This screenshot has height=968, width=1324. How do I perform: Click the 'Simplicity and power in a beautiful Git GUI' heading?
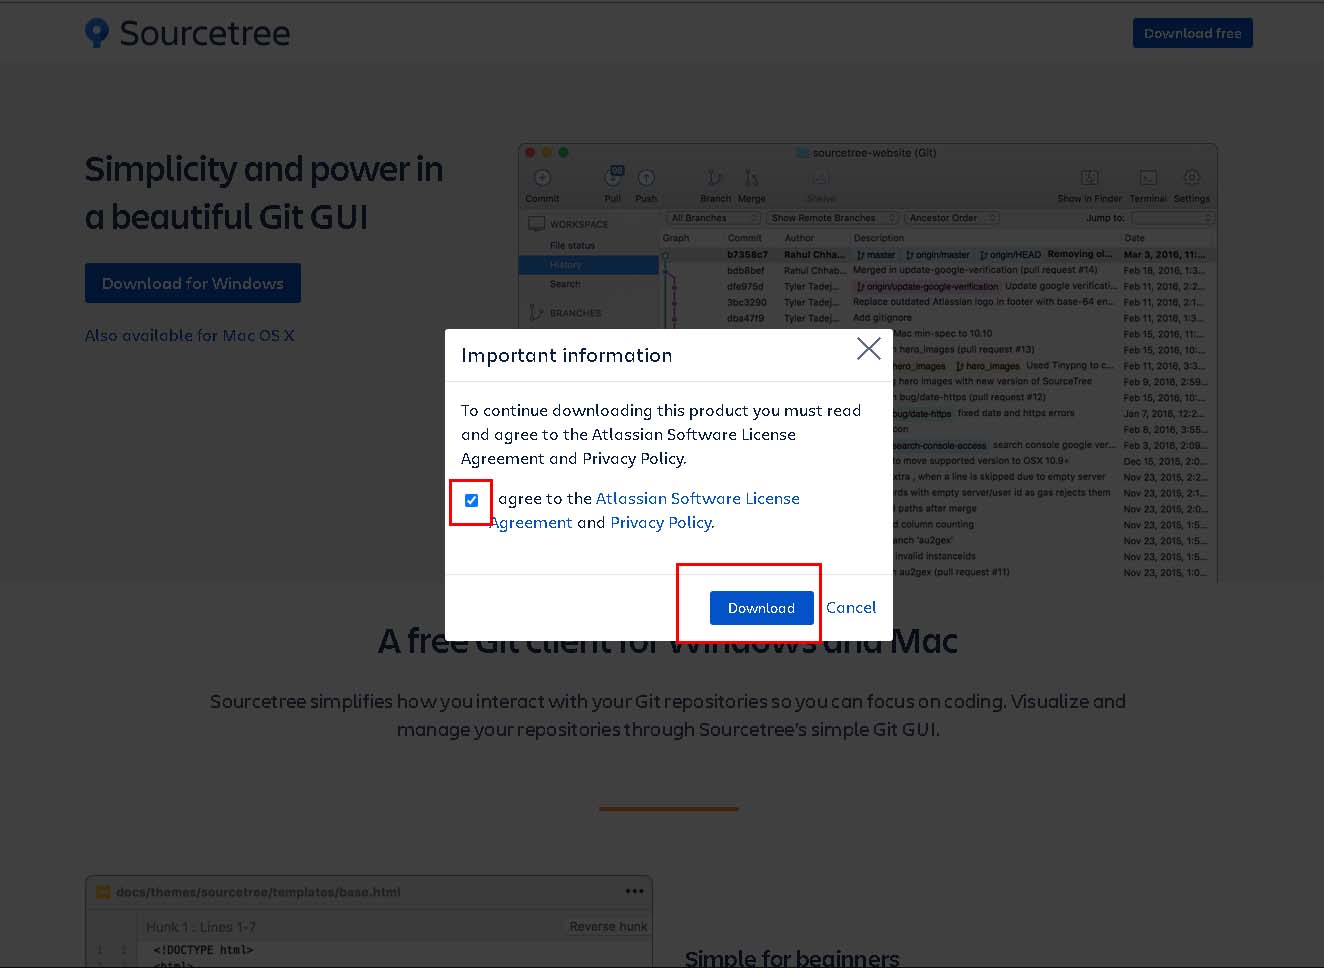pyautogui.click(x=264, y=193)
